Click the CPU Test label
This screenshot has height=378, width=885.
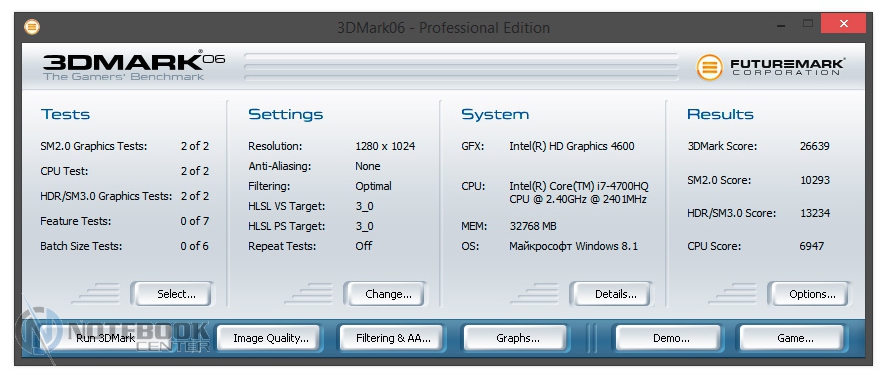point(64,171)
